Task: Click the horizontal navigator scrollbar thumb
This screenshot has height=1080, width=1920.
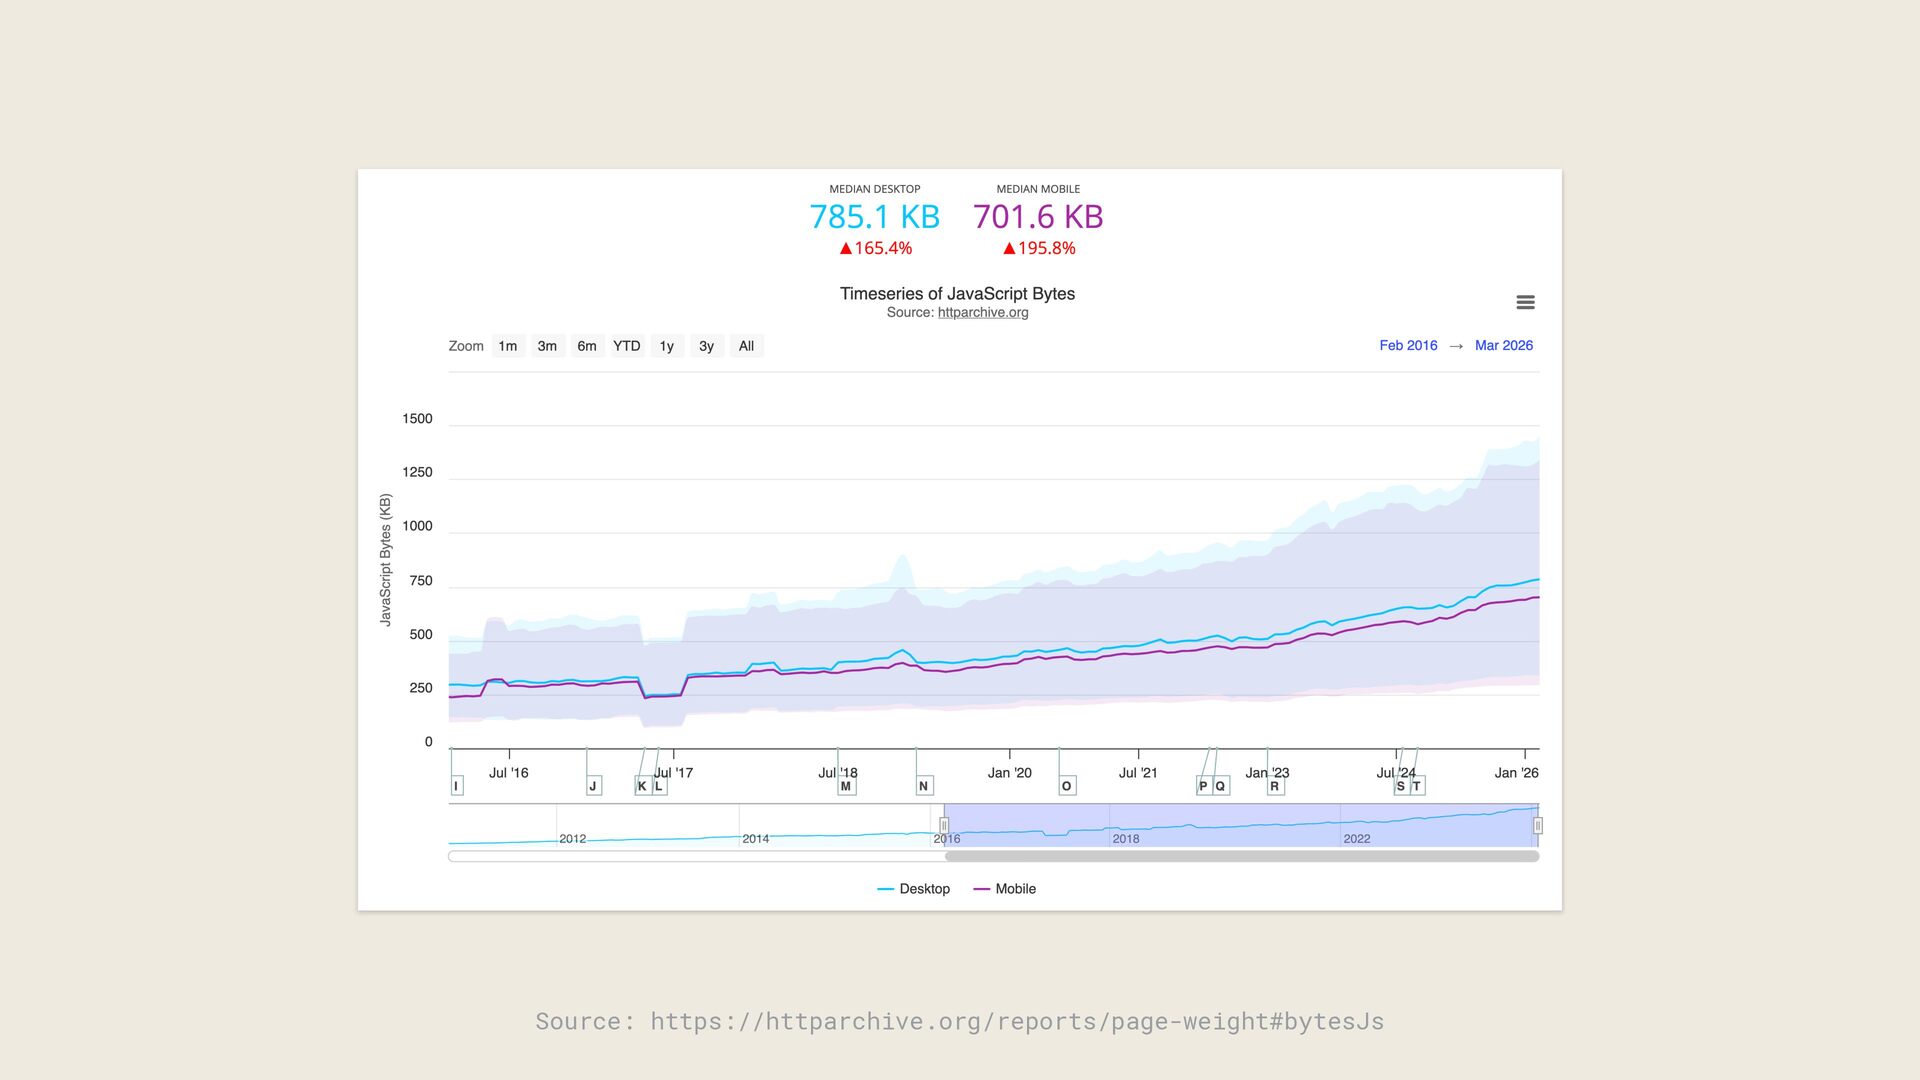Action: pyautogui.click(x=1241, y=857)
